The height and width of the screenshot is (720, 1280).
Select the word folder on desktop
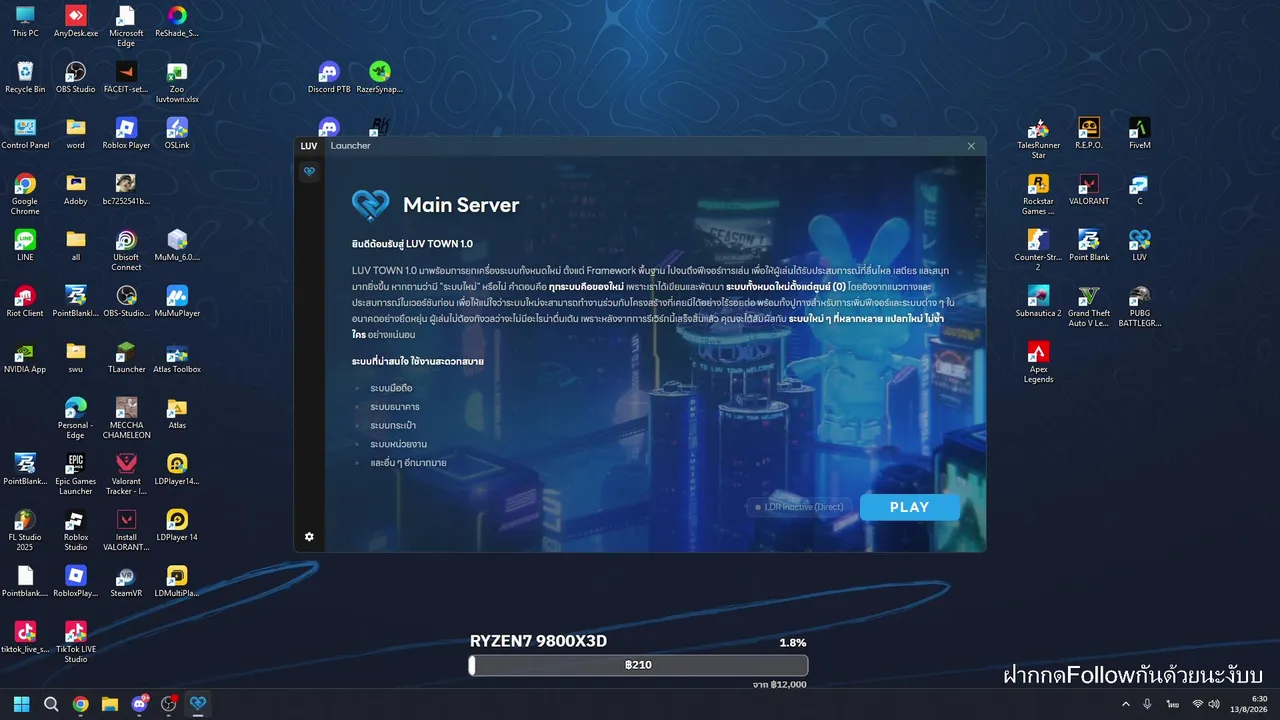pyautogui.click(x=76, y=133)
